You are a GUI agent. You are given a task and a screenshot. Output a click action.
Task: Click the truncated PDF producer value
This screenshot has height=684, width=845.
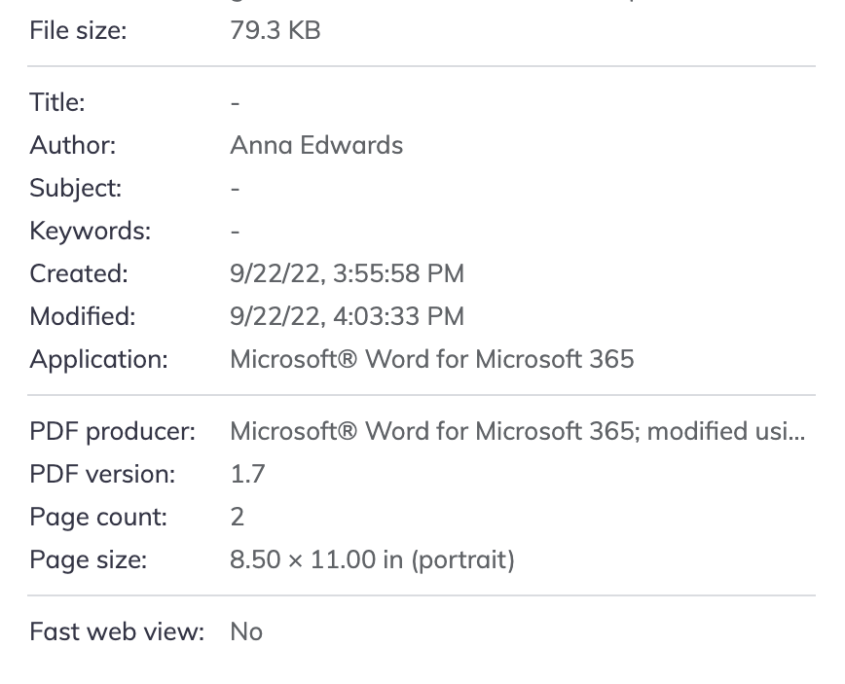click(518, 430)
